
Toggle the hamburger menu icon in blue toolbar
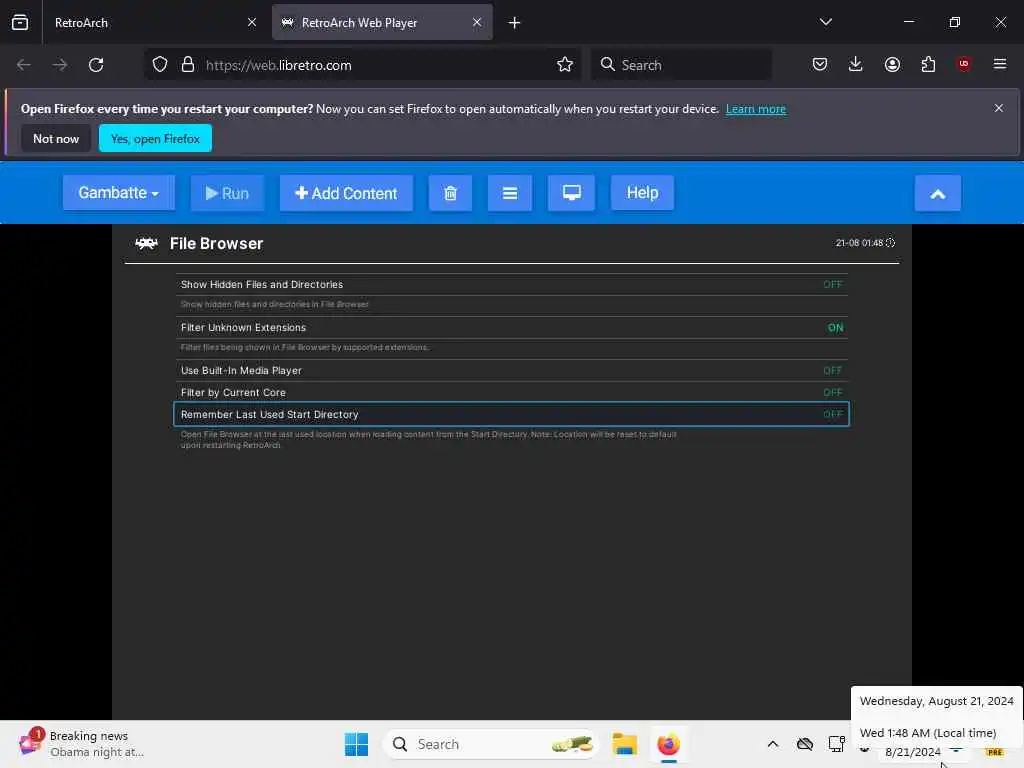click(x=509, y=193)
